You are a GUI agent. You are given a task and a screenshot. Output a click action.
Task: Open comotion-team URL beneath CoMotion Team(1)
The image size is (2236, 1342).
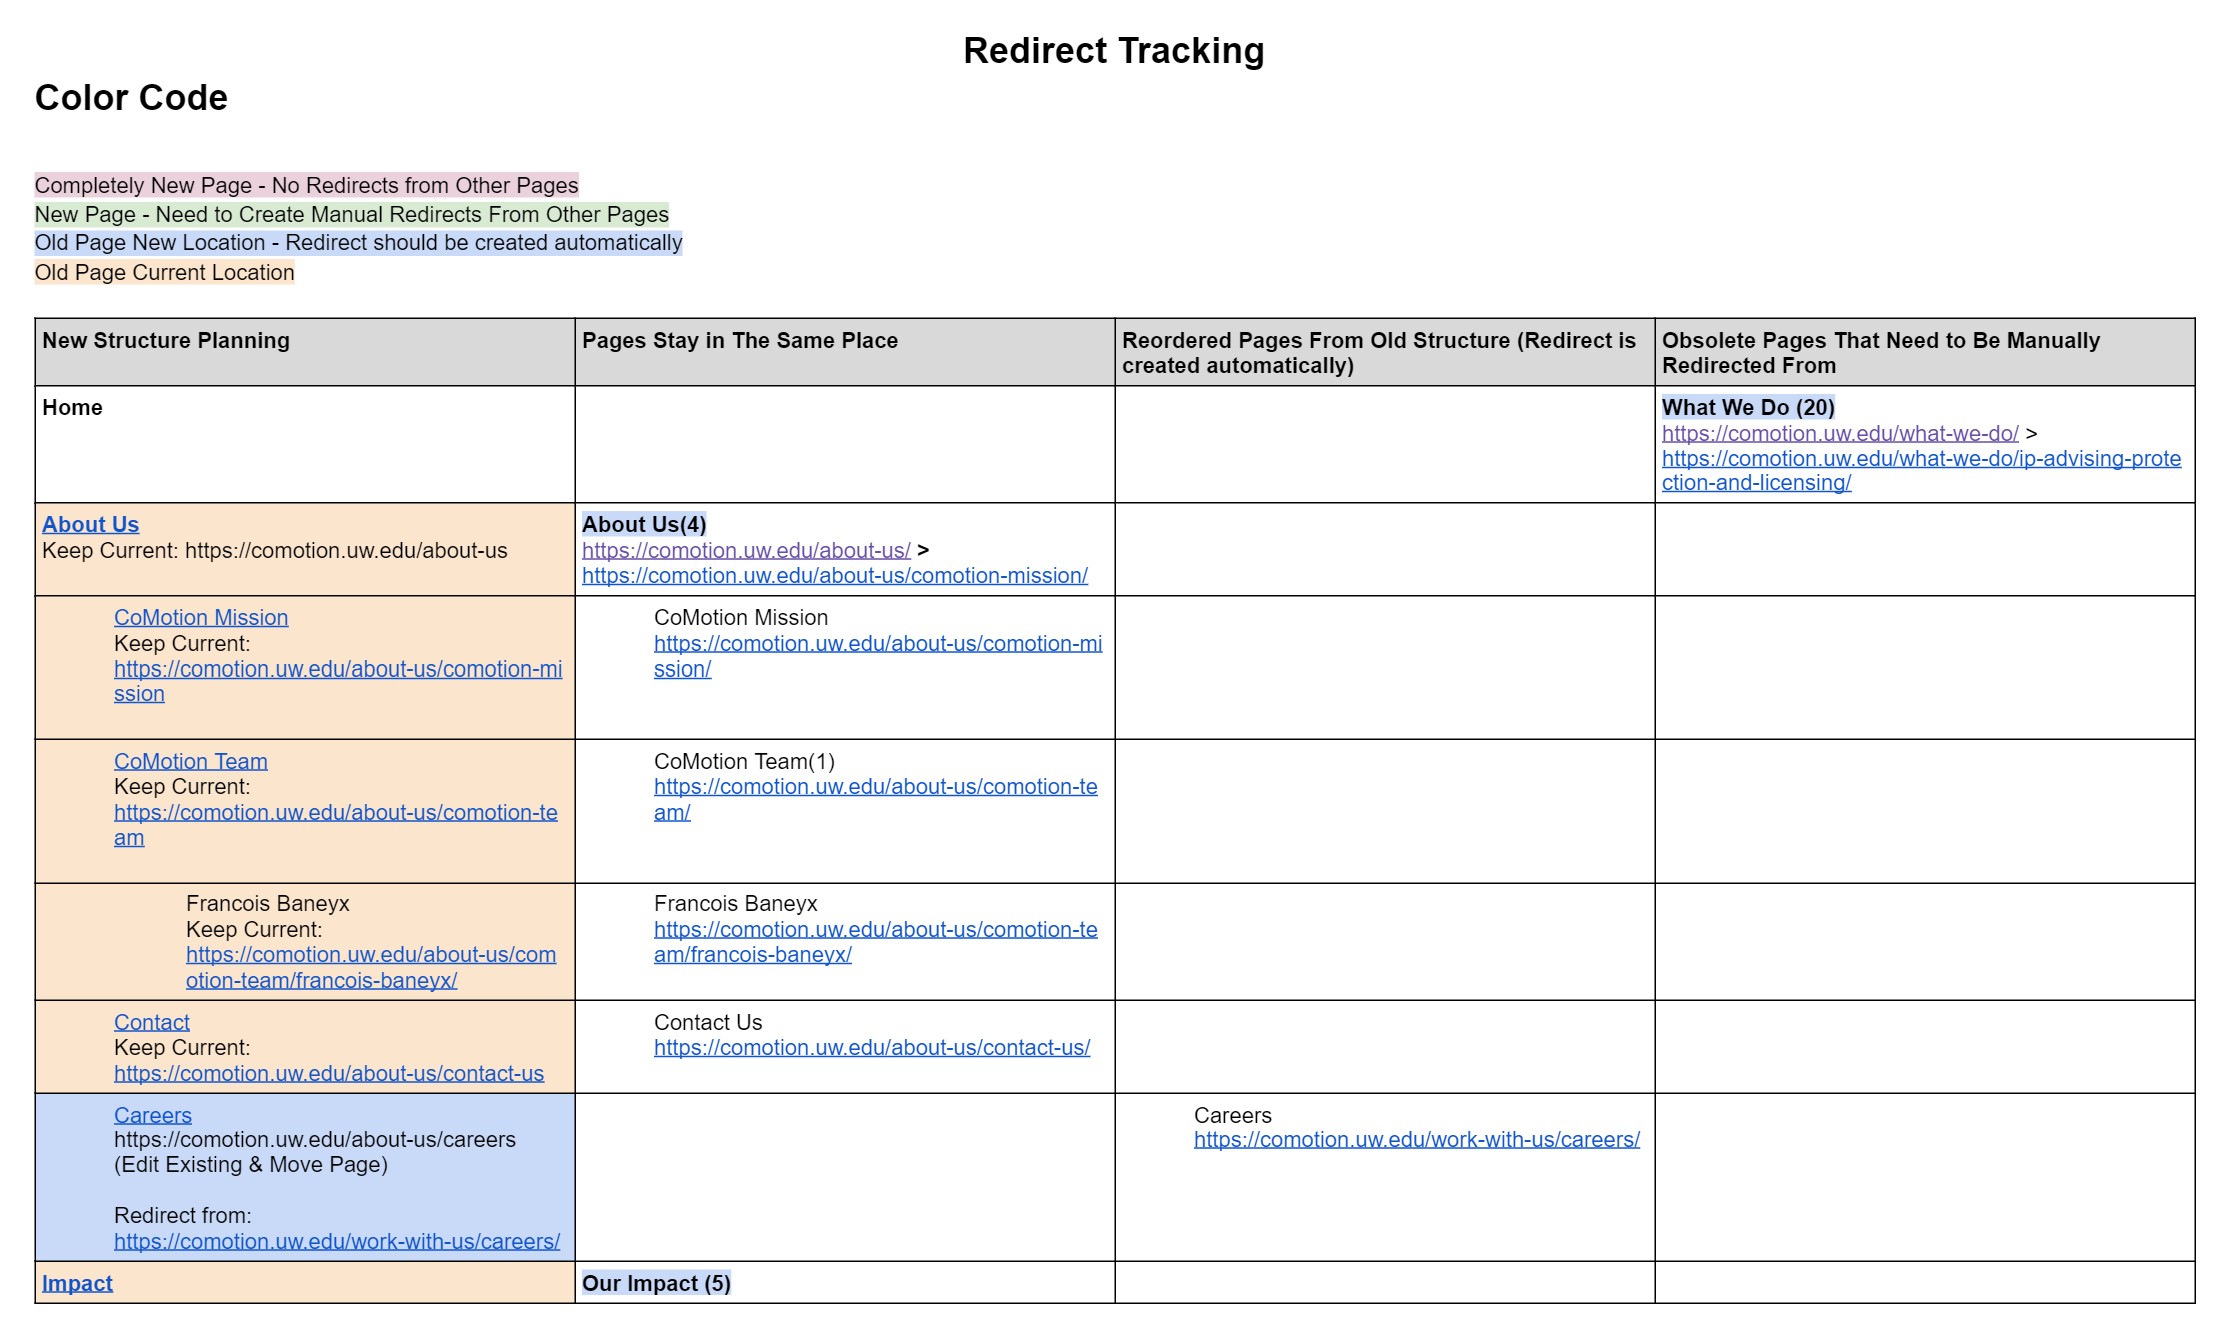[x=876, y=799]
